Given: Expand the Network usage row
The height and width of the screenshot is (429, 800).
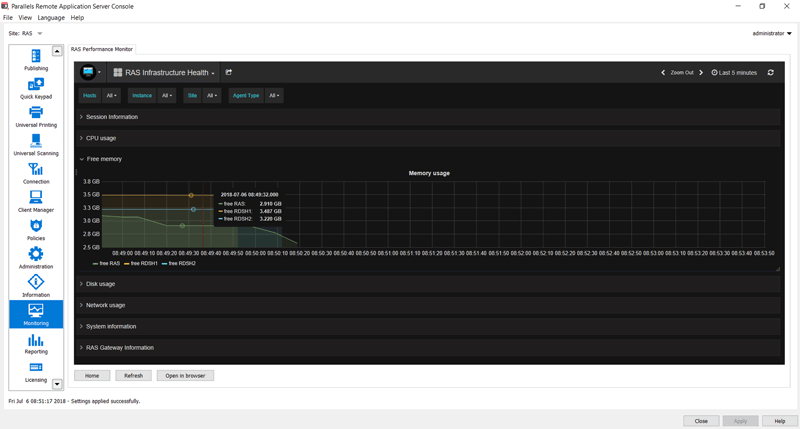Looking at the screenshot, I should click(428, 305).
